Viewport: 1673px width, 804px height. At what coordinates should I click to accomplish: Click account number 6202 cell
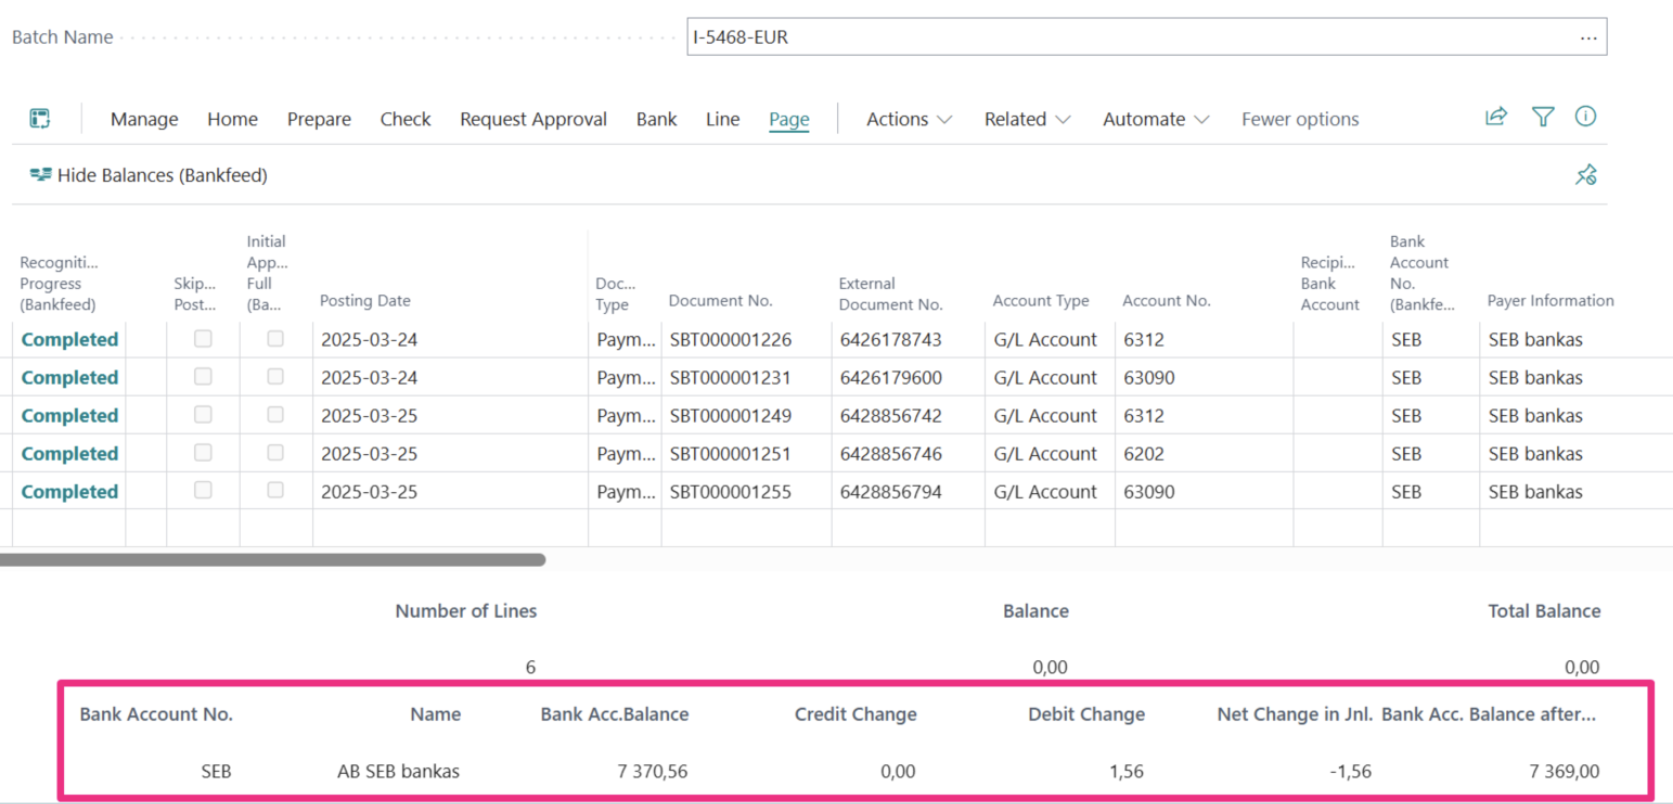[x=1144, y=453]
